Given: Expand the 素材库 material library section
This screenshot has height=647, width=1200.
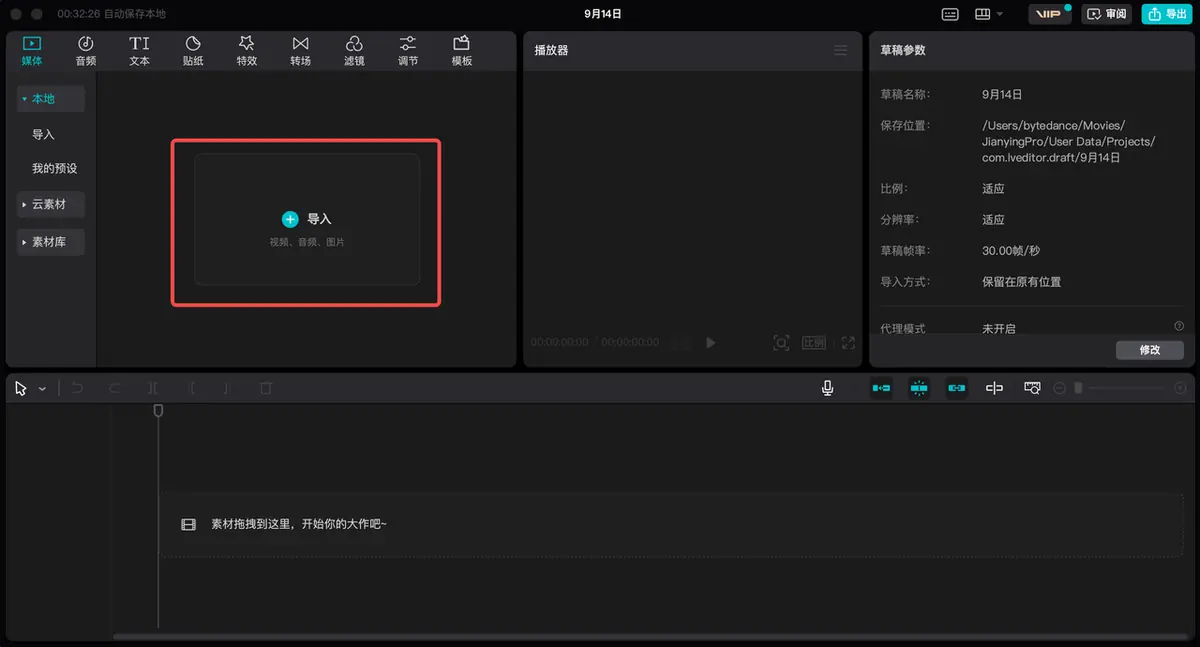Looking at the screenshot, I should point(51,242).
